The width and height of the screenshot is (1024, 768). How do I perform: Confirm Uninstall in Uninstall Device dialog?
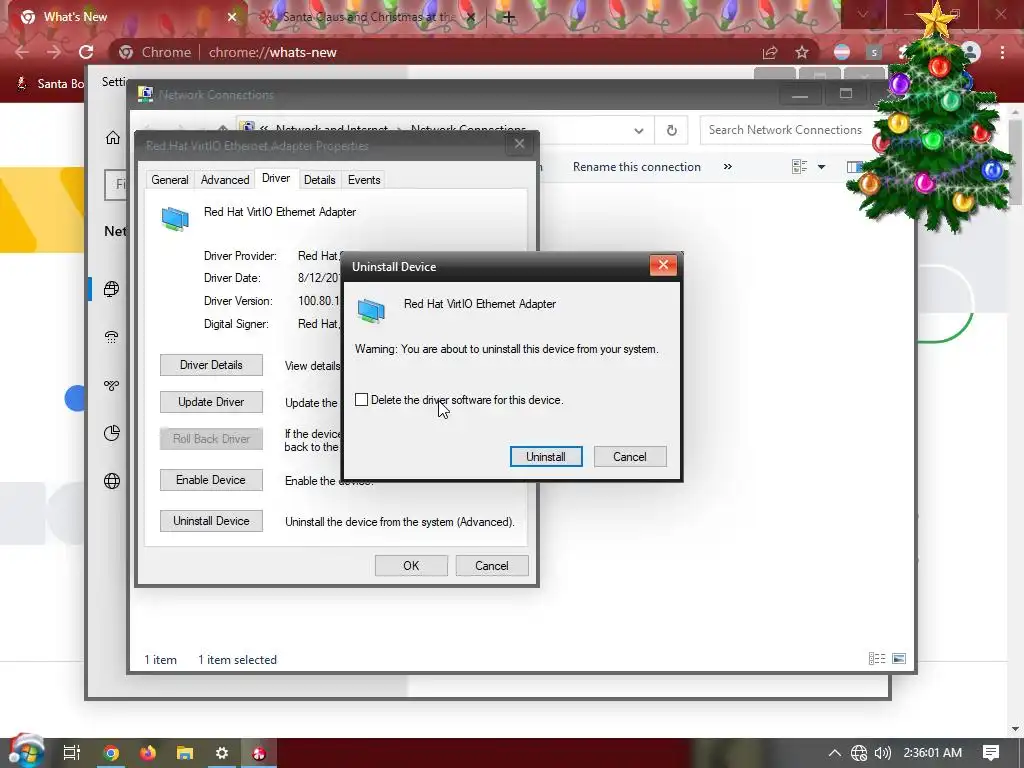[x=546, y=456]
